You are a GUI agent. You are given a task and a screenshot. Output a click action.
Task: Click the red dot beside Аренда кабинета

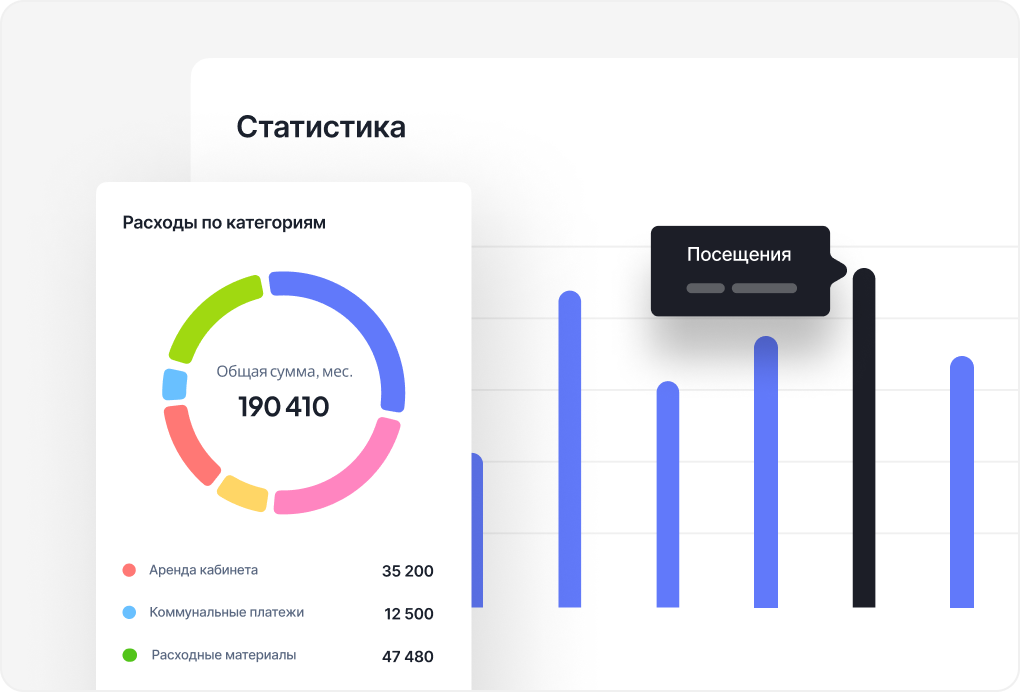tap(127, 569)
